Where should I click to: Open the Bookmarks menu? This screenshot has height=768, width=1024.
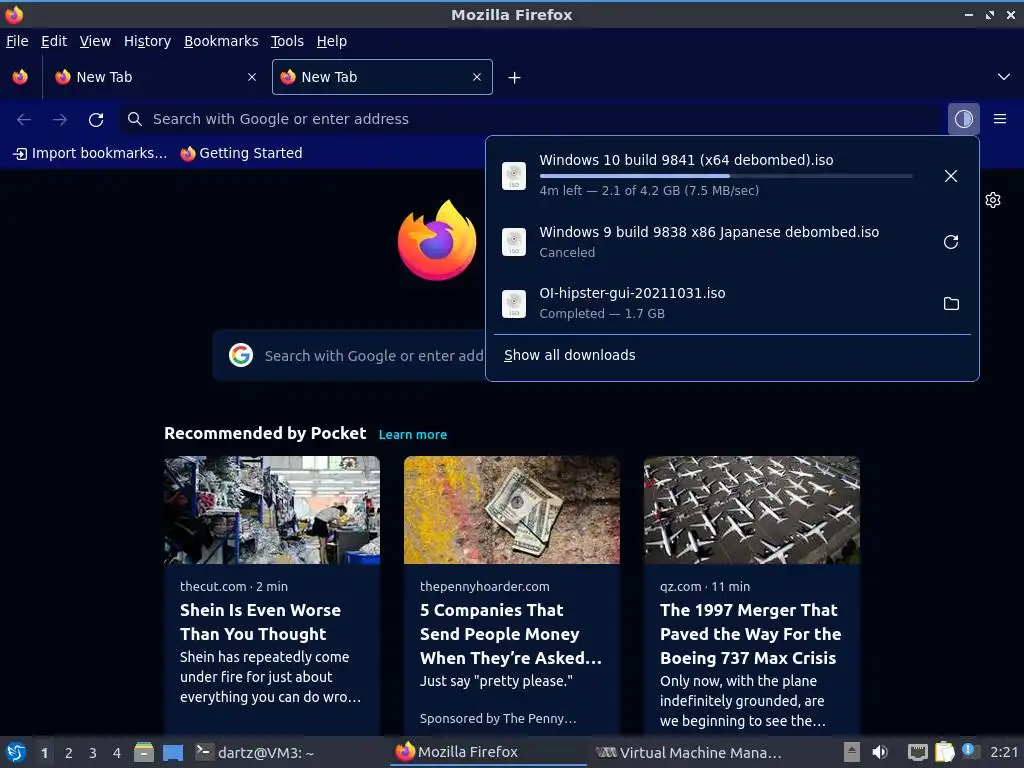point(221,41)
